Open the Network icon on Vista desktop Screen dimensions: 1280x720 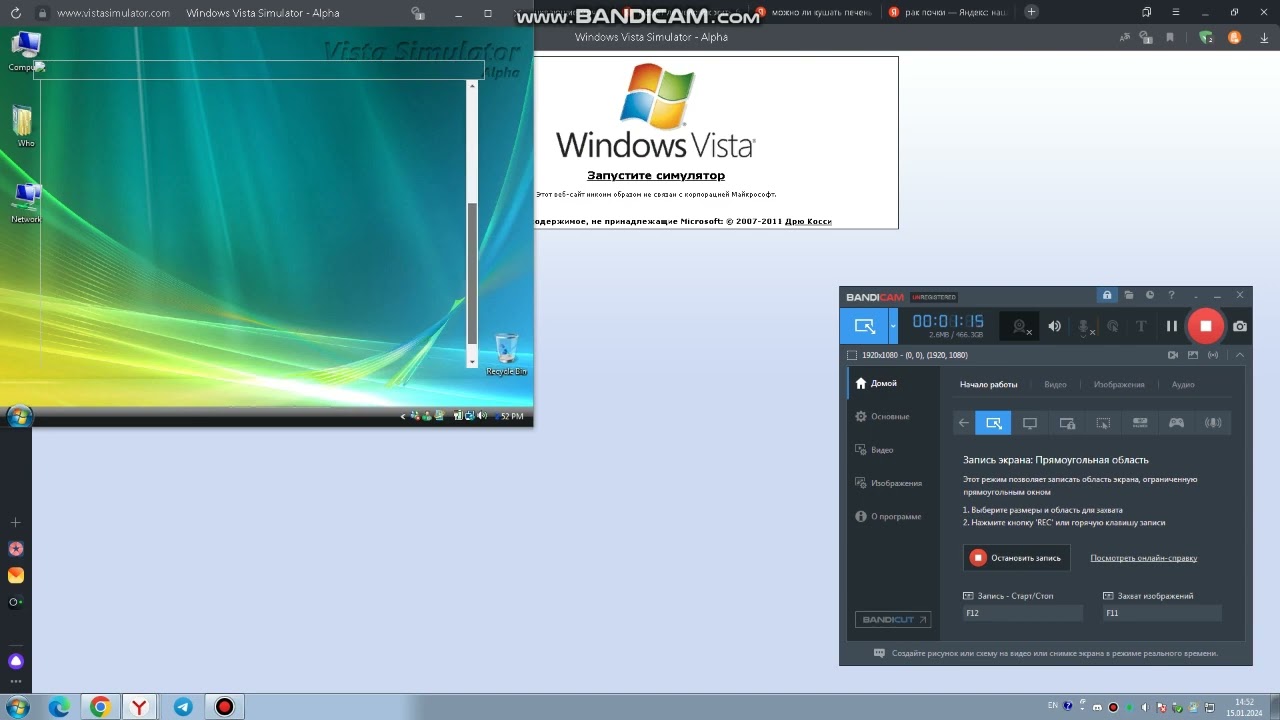coord(26,203)
